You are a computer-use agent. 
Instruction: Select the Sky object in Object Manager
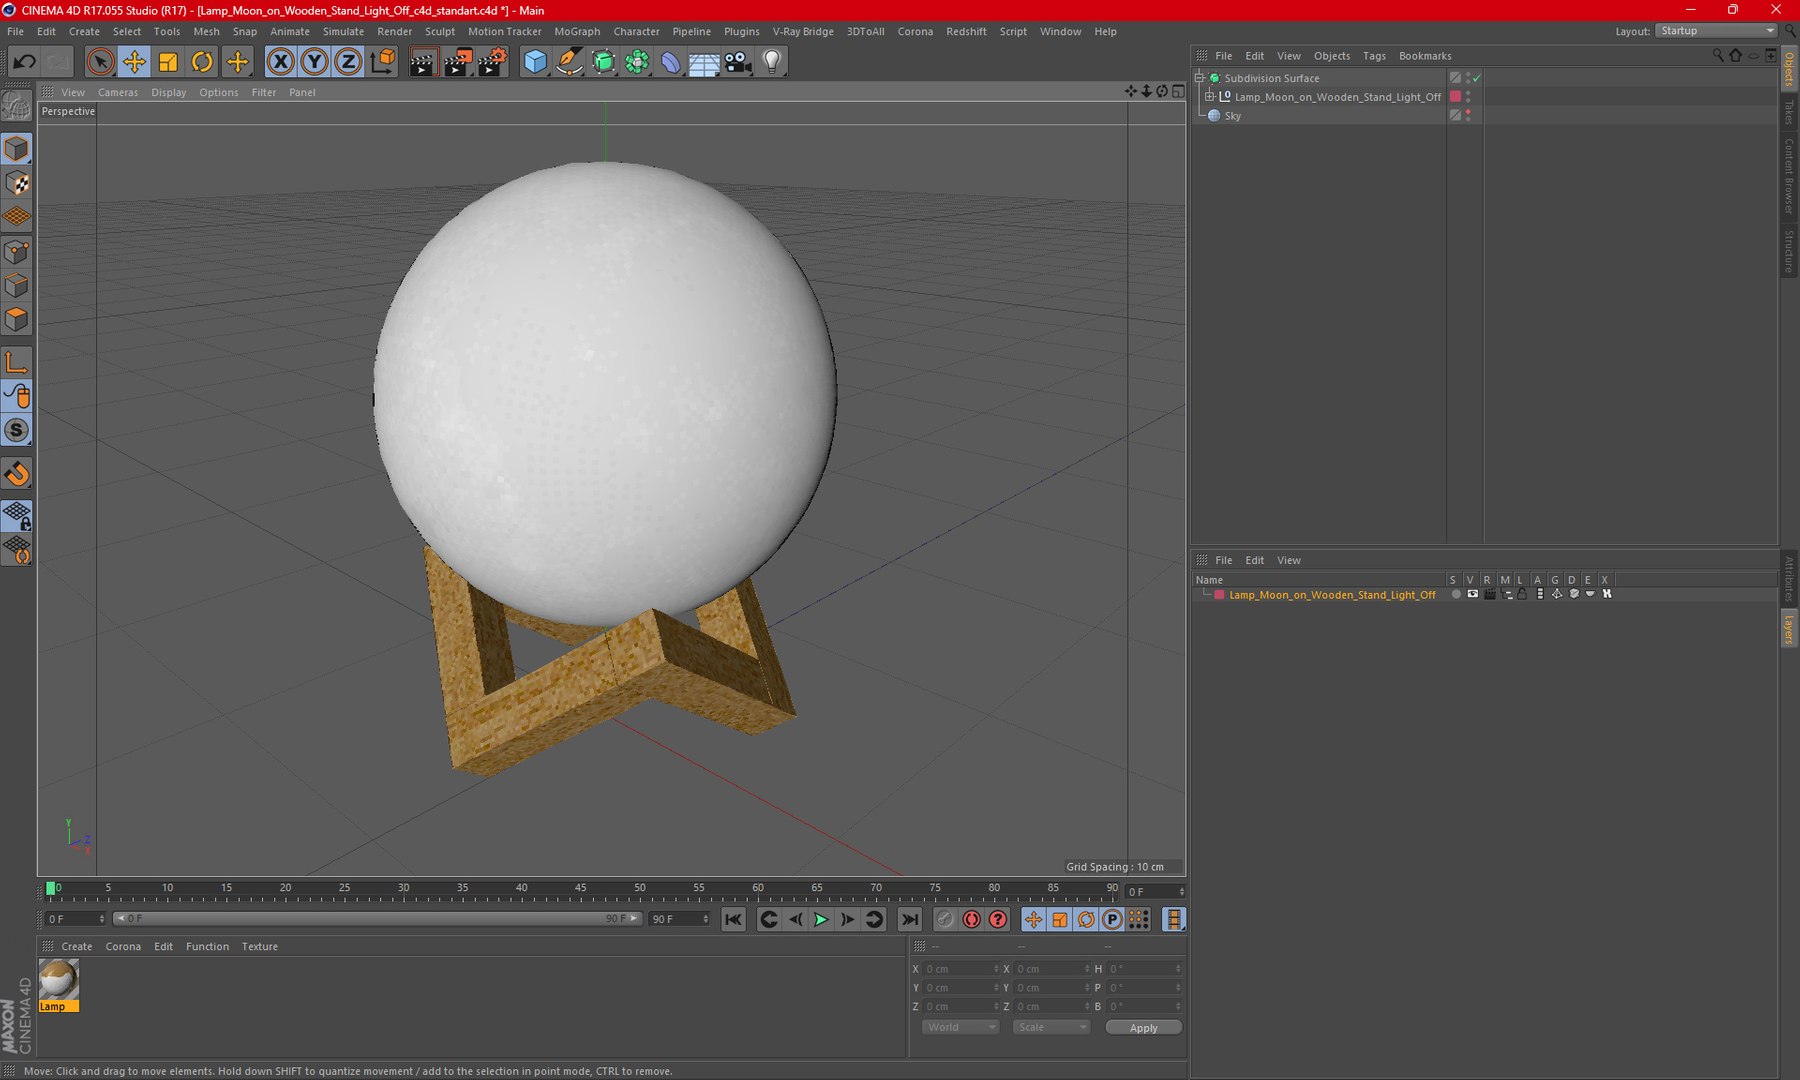pyautogui.click(x=1232, y=116)
